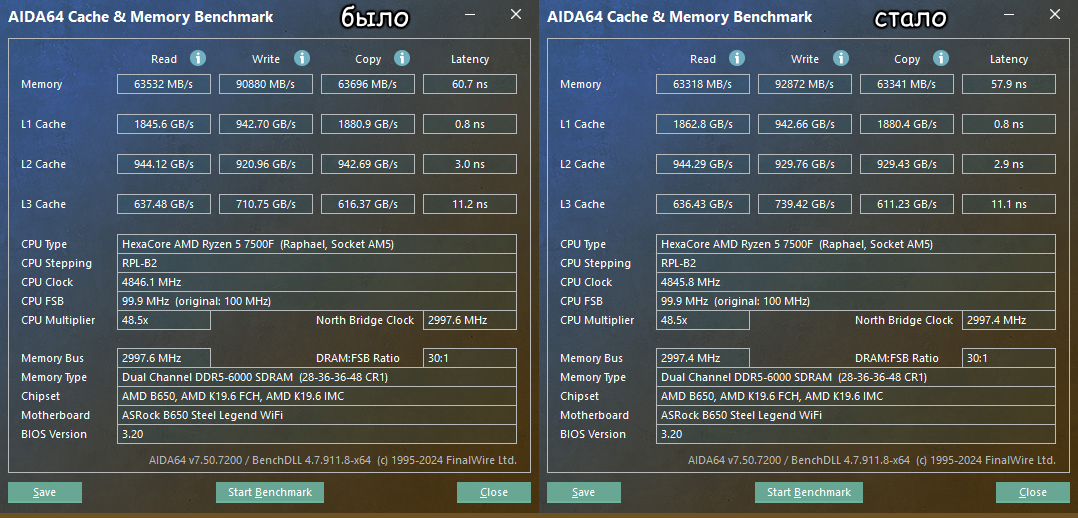Image resolution: width=1078 pixels, height=518 pixels.
Task: Click BIOS Version 3.20 in left window
Action: 317,434
